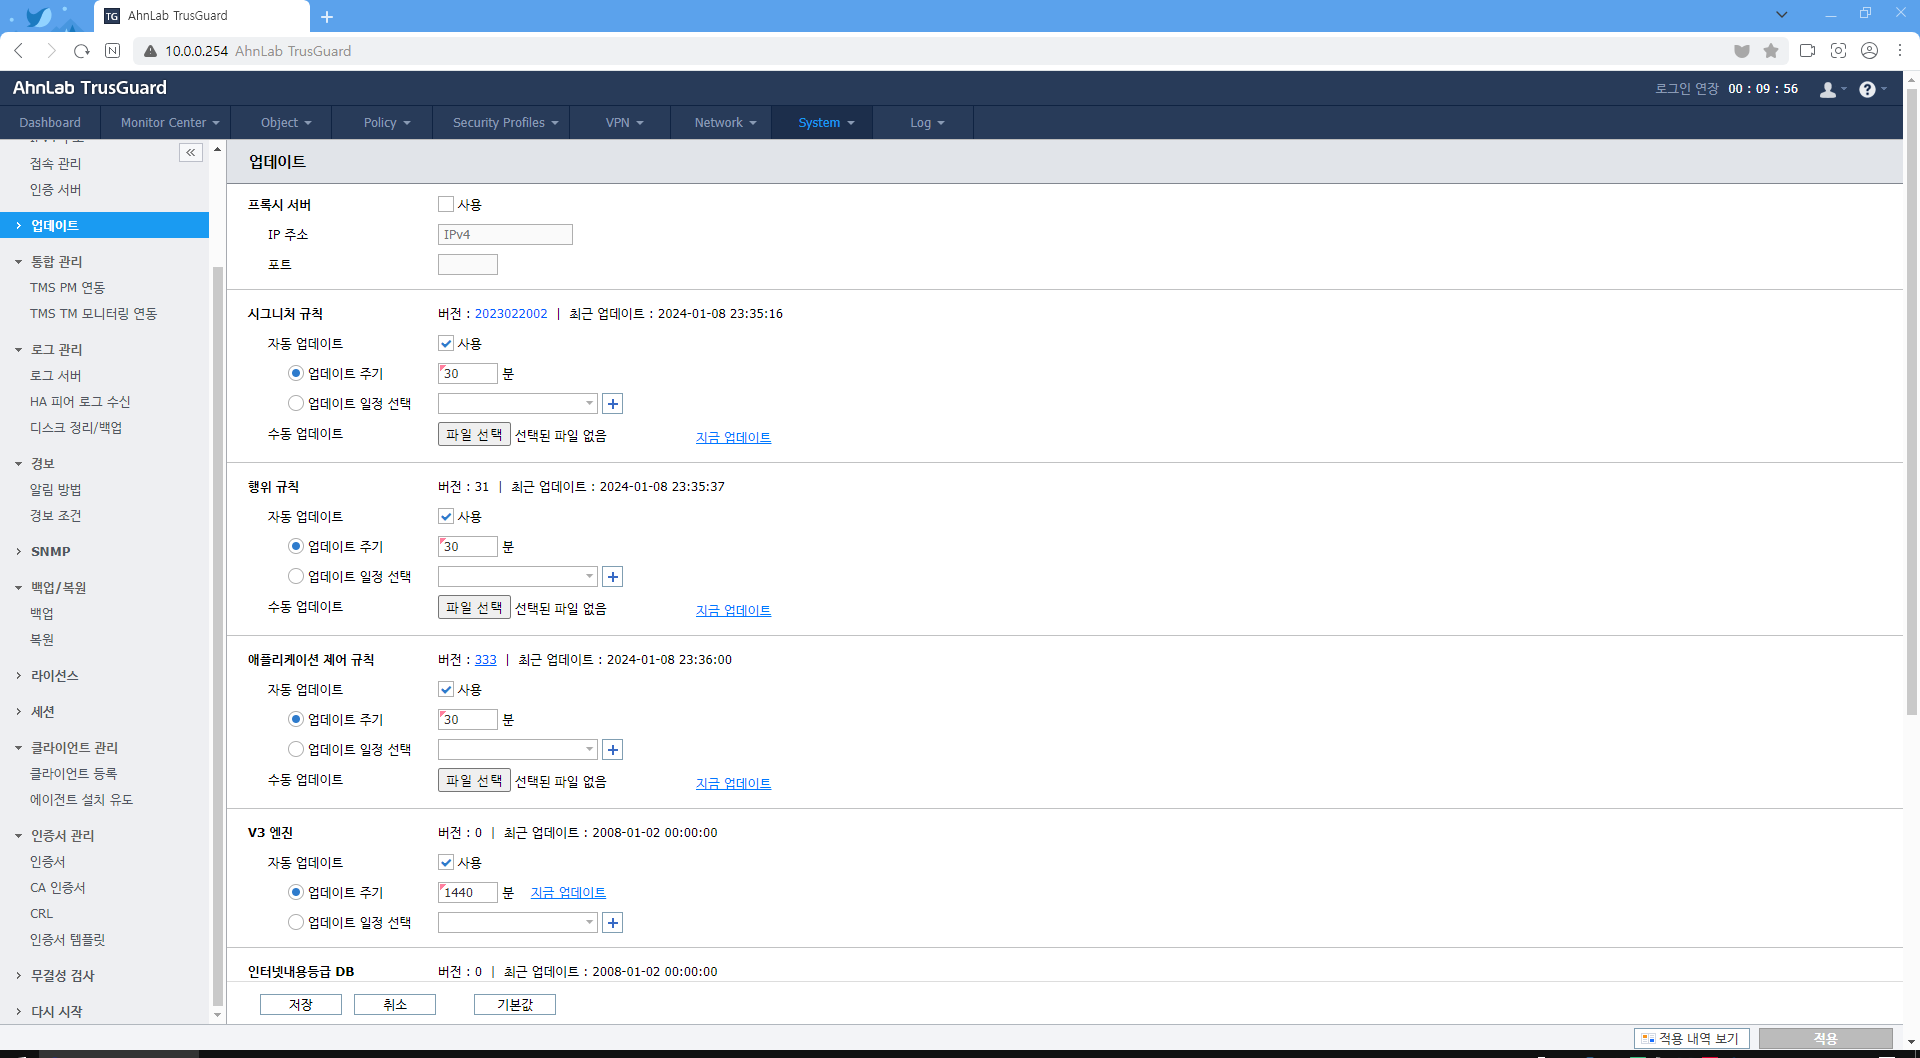This screenshot has height=1058, width=1920.
Task: Toggle V3 엔진 자동 업데이트 사용 checkbox
Action: pos(446,862)
